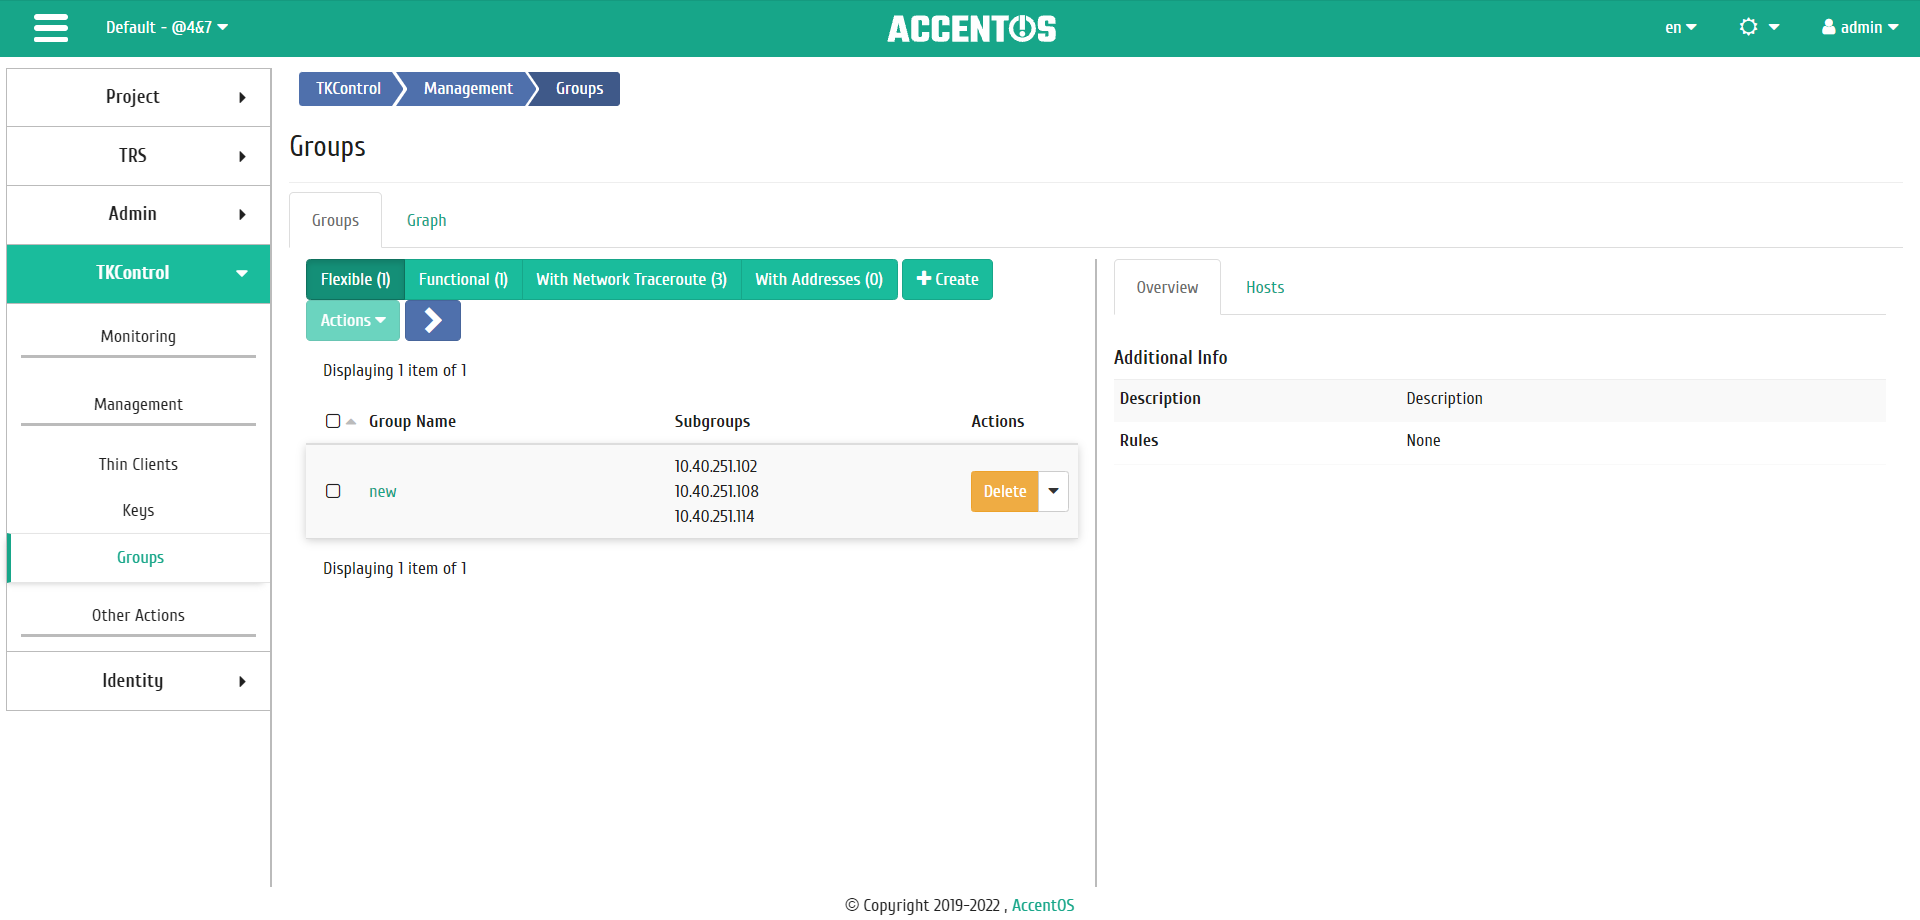Open the Actions dropdown above the table
This screenshot has height=920, width=1920.
pyautogui.click(x=353, y=321)
